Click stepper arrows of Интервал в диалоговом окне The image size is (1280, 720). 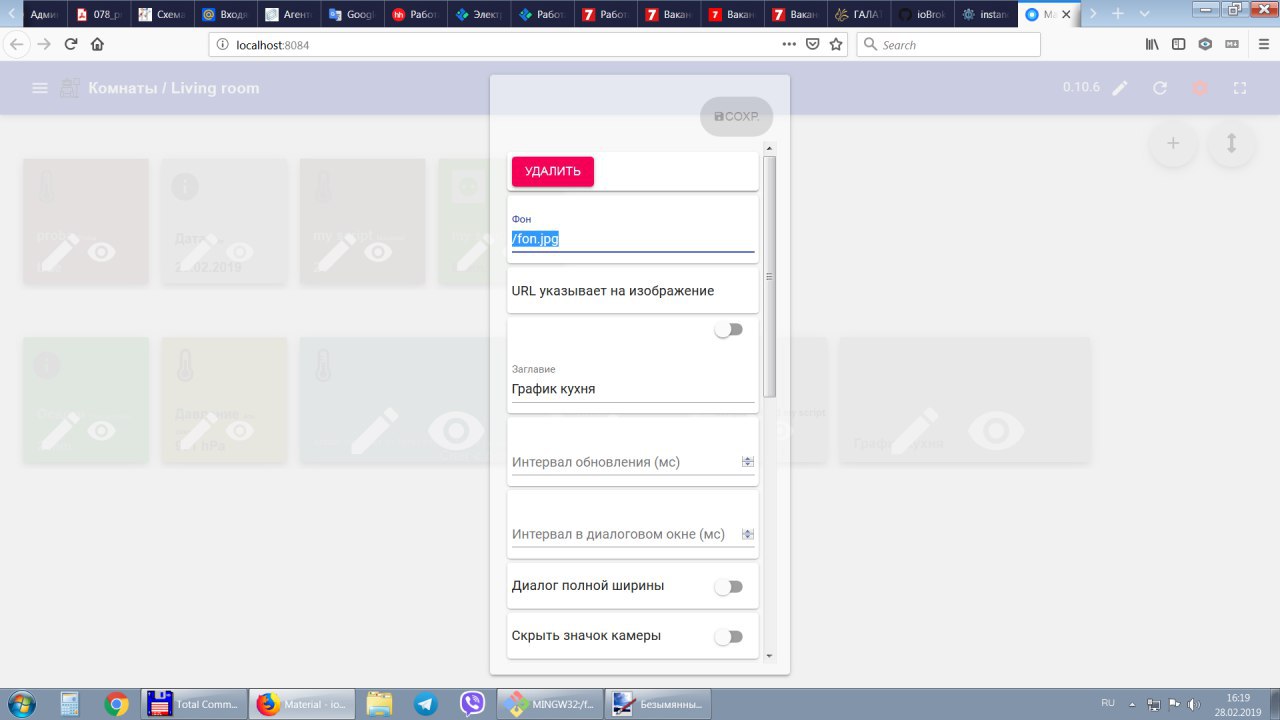coord(747,534)
